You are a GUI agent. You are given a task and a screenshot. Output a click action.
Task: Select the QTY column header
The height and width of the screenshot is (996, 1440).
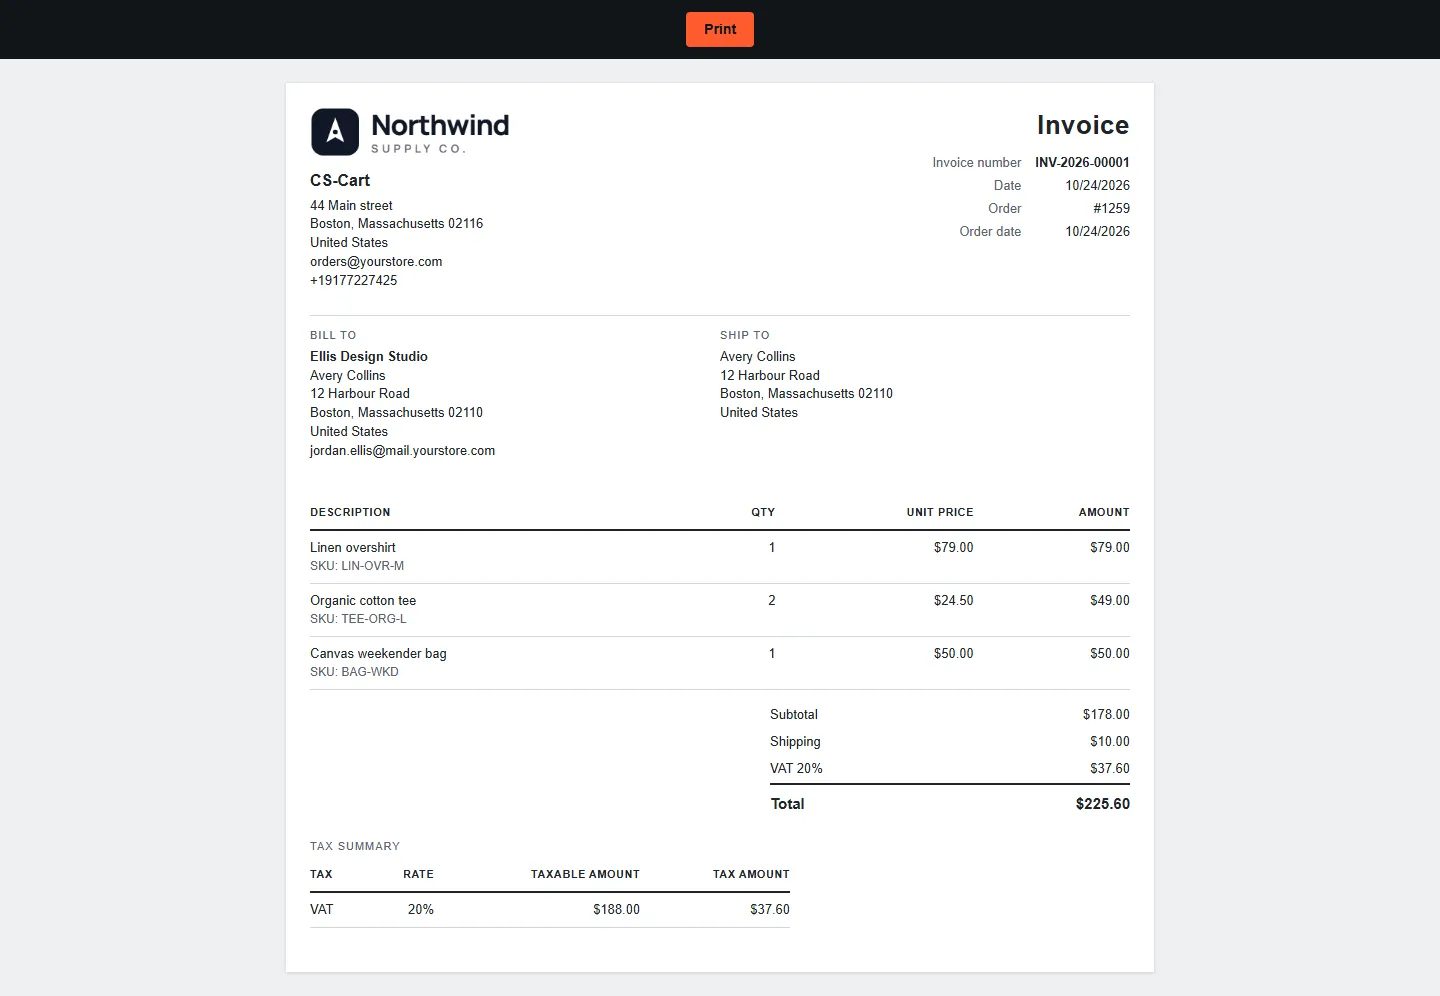(x=763, y=512)
